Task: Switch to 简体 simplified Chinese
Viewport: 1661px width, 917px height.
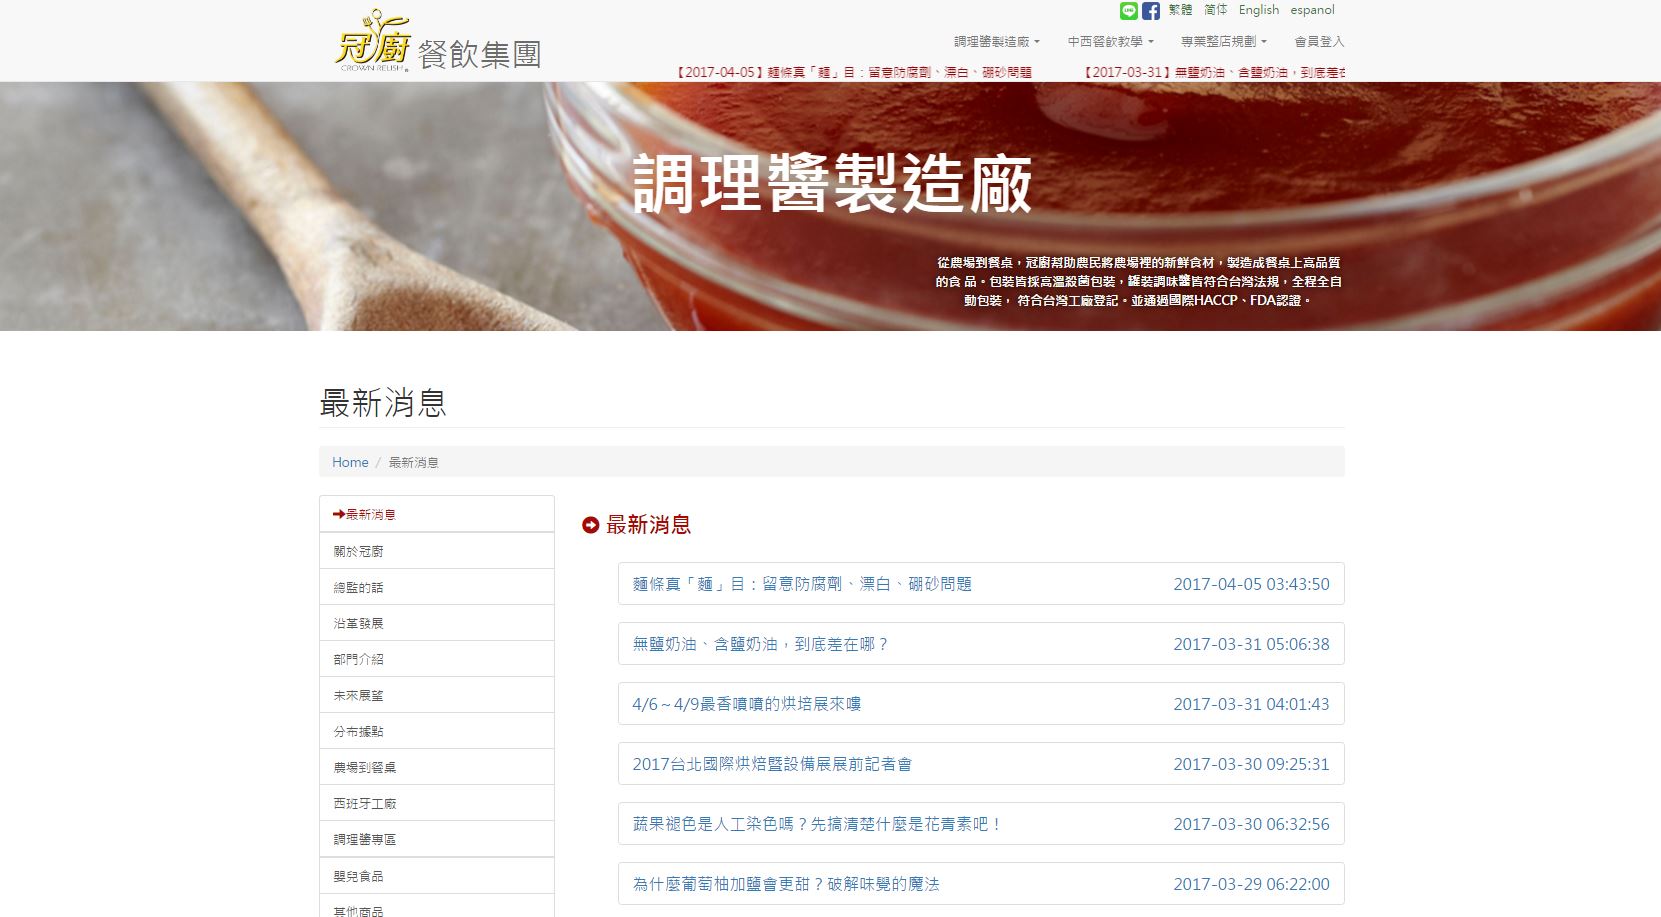Action: pyautogui.click(x=1215, y=10)
